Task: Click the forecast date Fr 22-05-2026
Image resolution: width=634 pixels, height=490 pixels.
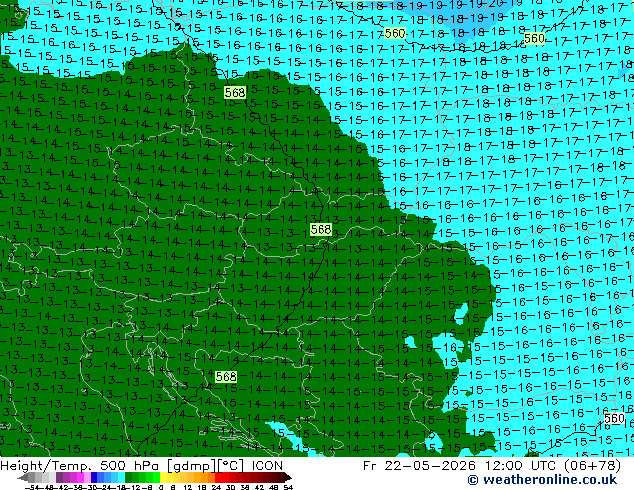Action: coord(421,465)
